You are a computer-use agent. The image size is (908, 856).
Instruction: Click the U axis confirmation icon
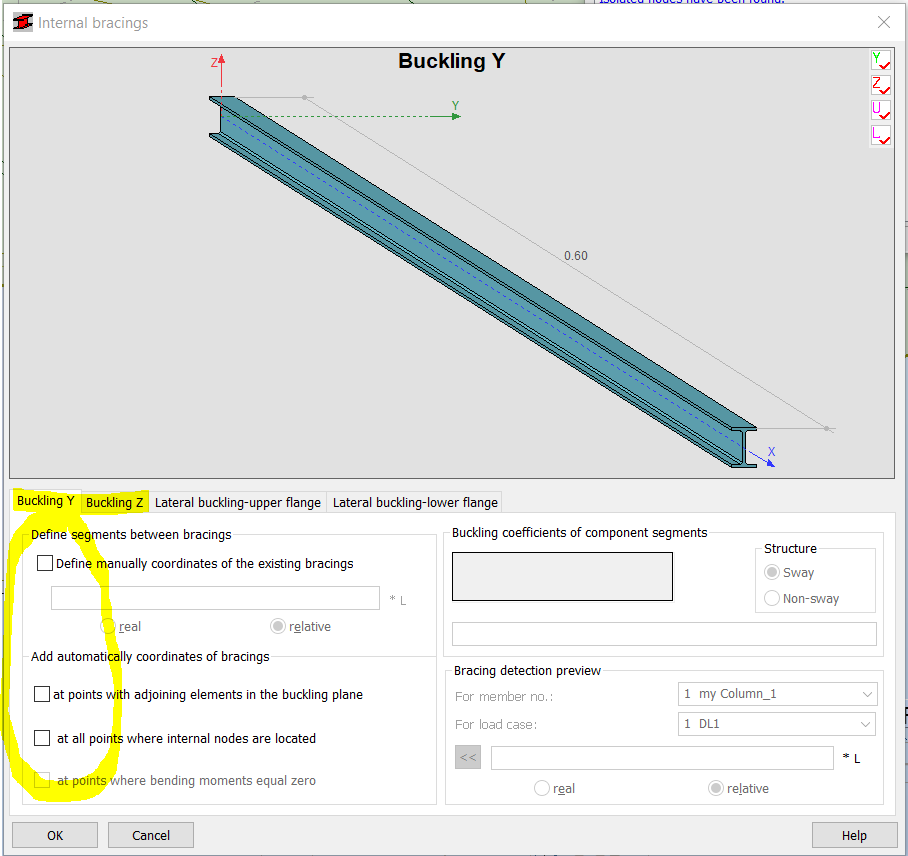click(x=880, y=110)
